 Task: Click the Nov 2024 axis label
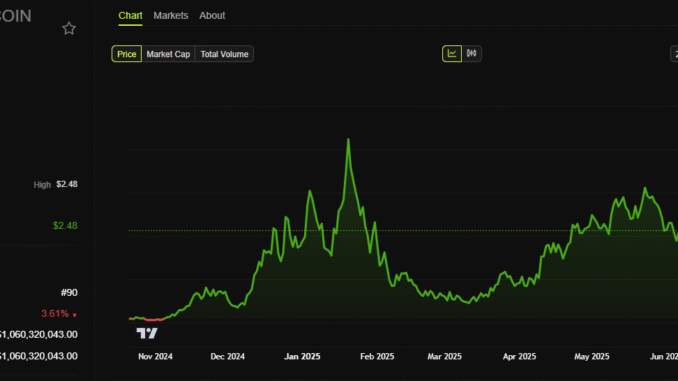click(155, 356)
